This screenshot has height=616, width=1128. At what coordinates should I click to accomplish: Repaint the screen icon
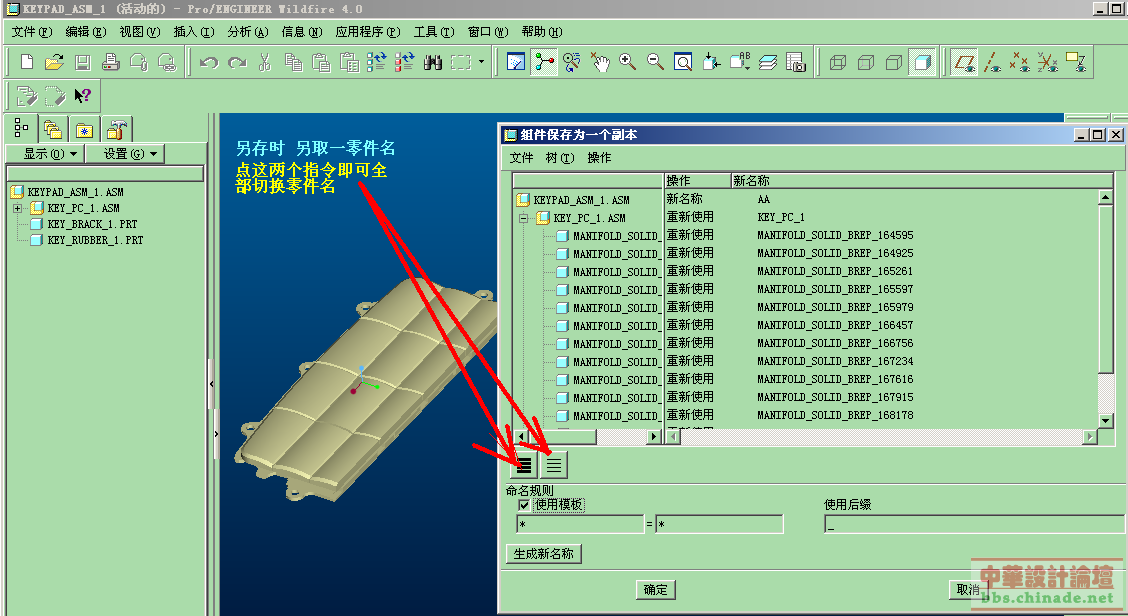click(x=516, y=62)
